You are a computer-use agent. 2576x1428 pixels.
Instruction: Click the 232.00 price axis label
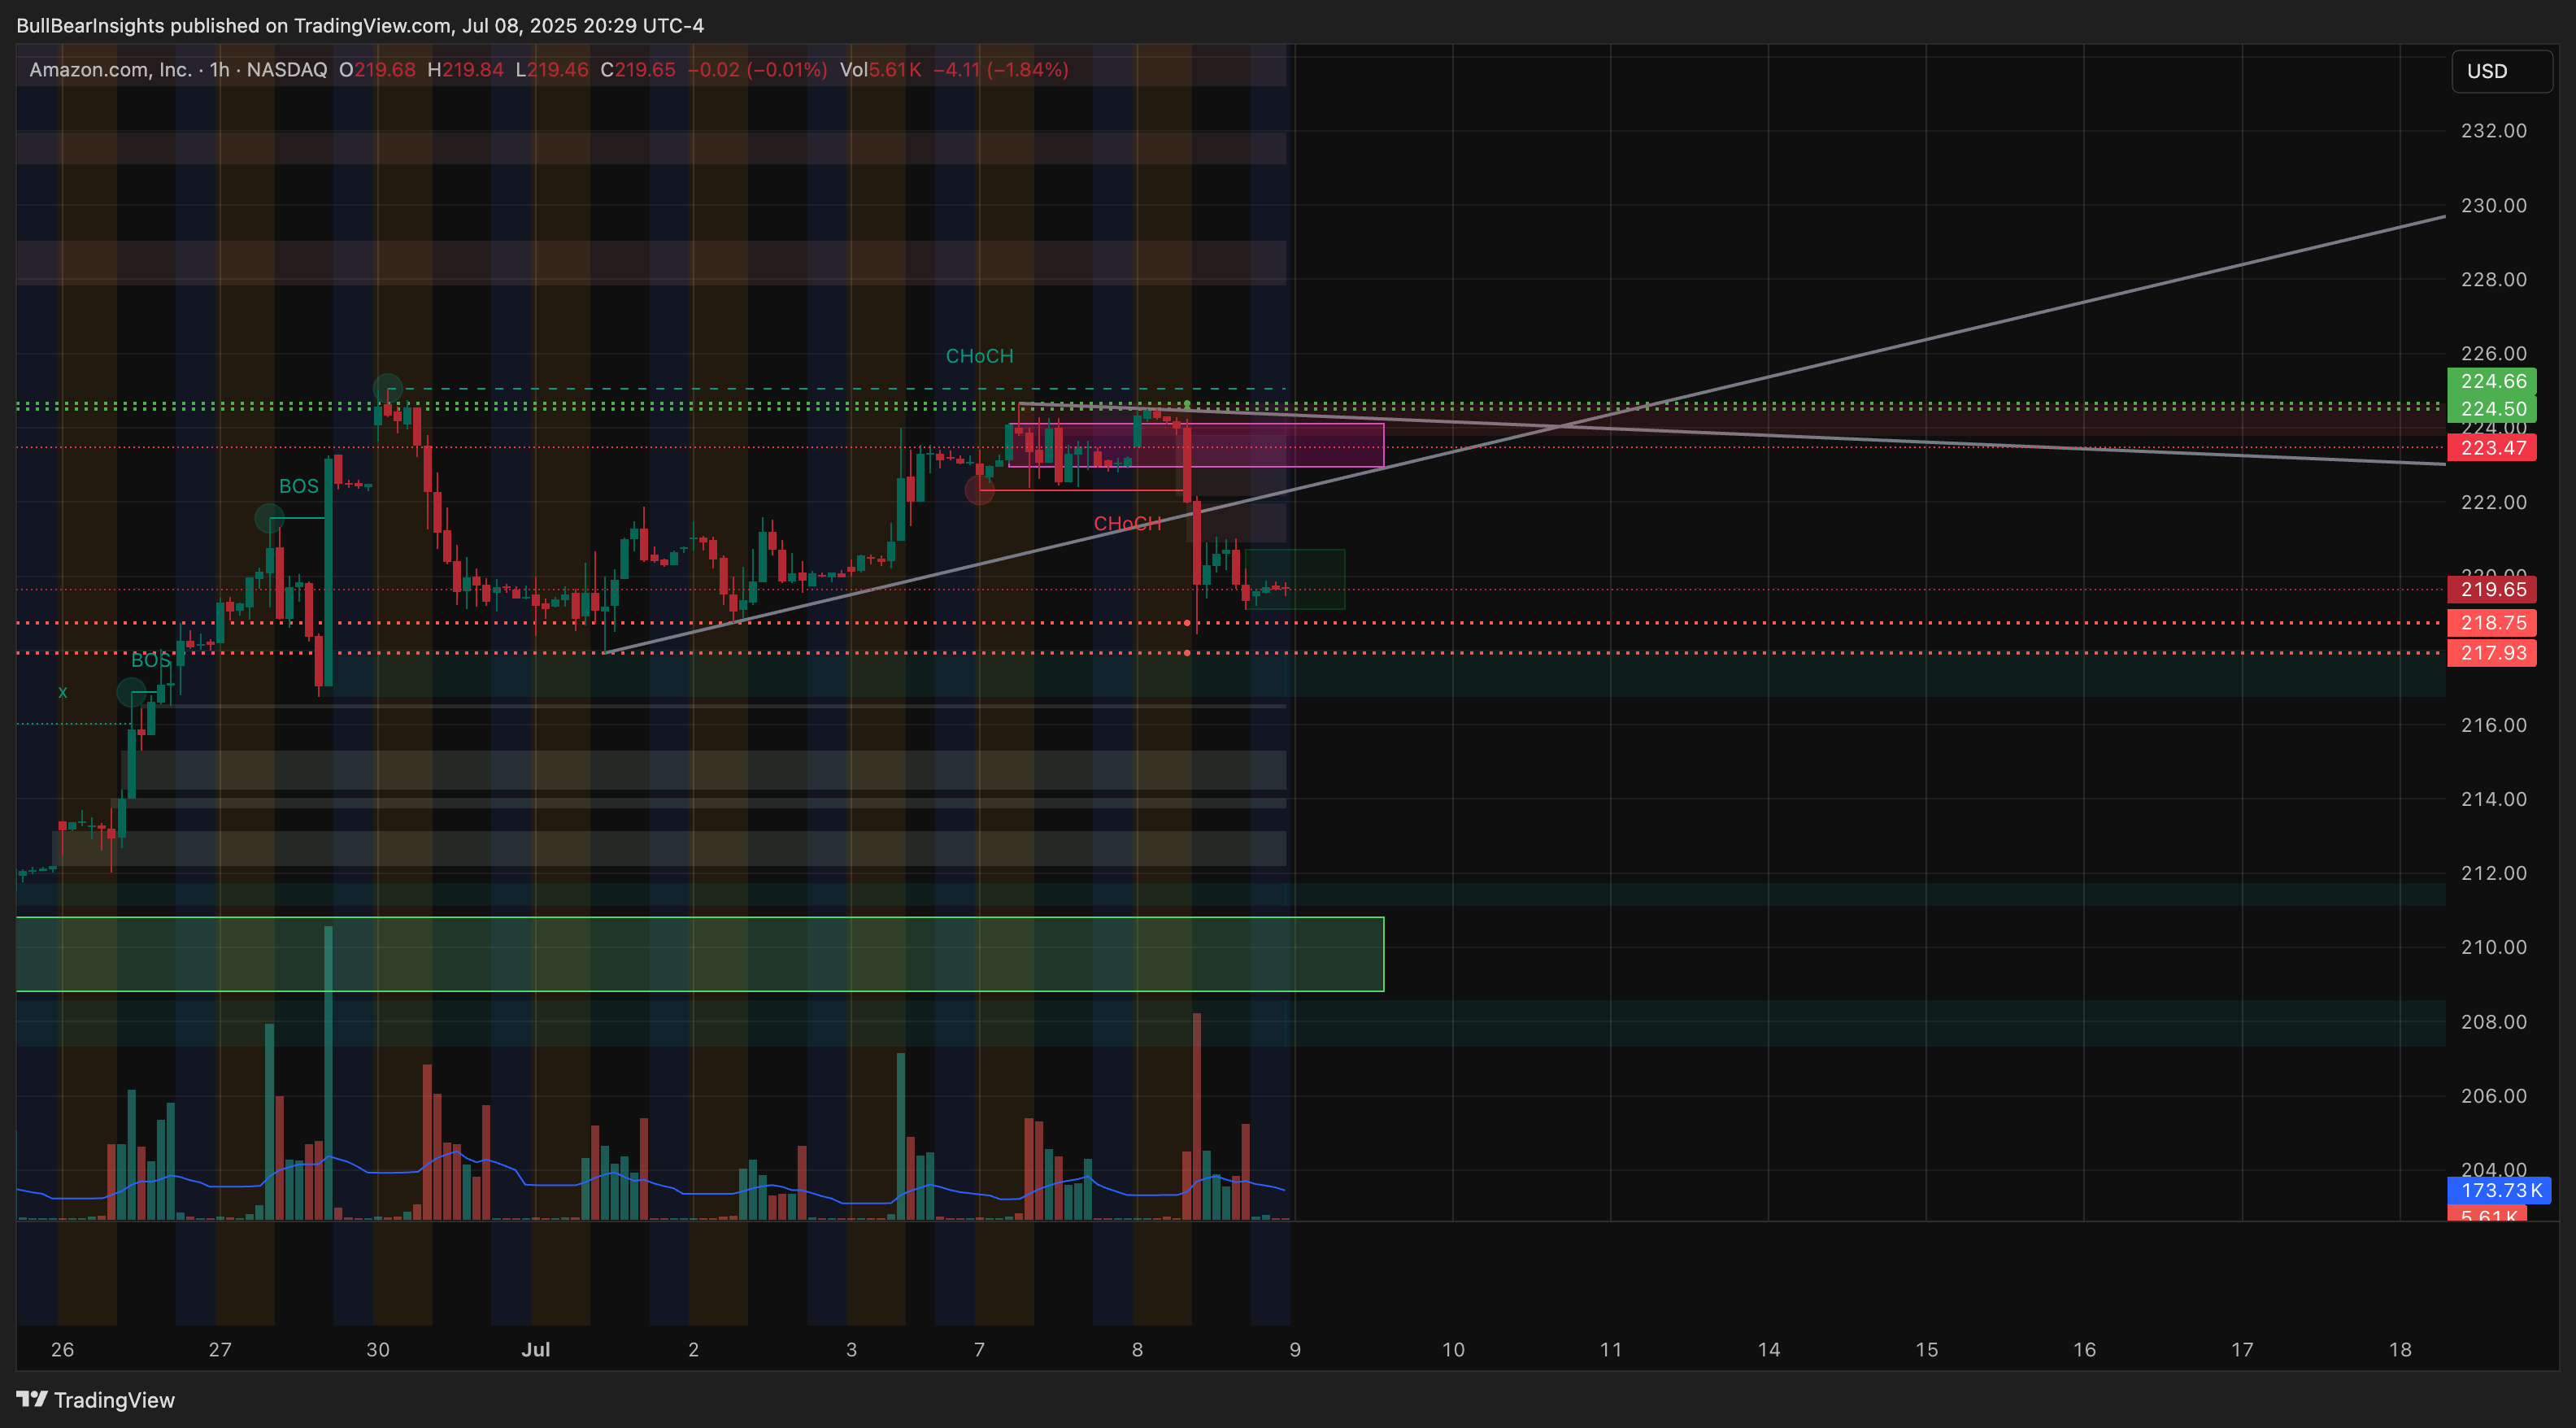pos(2493,131)
